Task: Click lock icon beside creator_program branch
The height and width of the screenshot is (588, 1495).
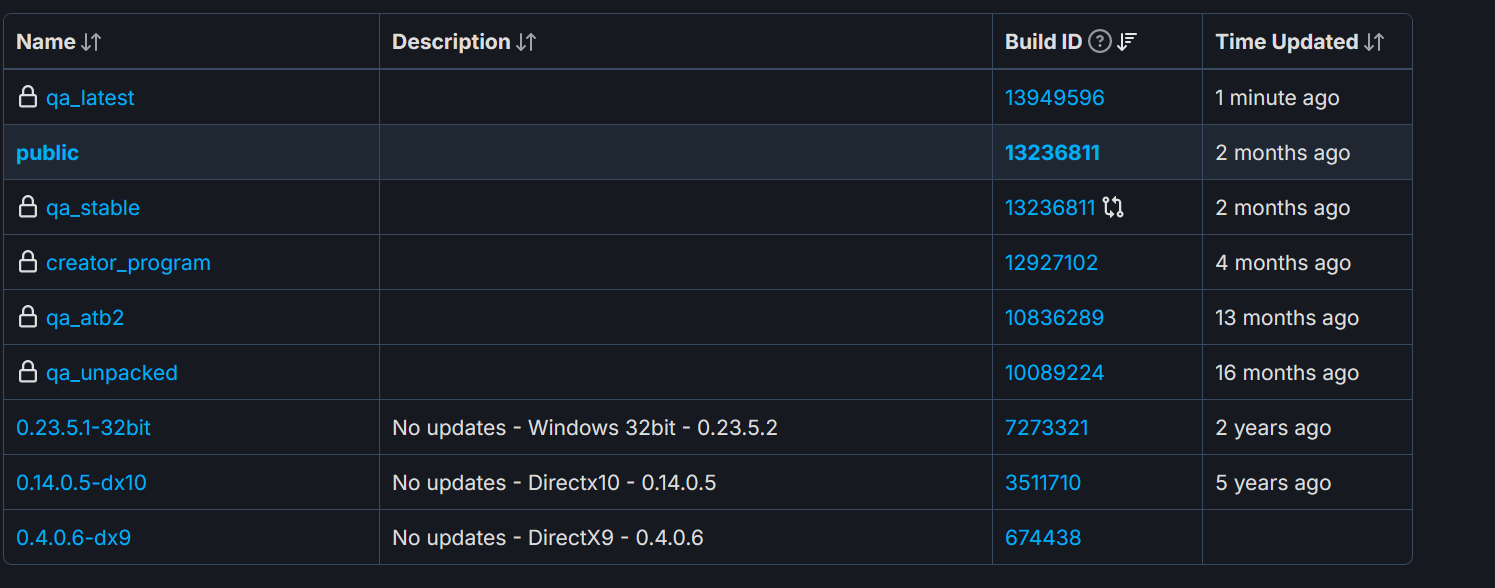Action: 28,263
